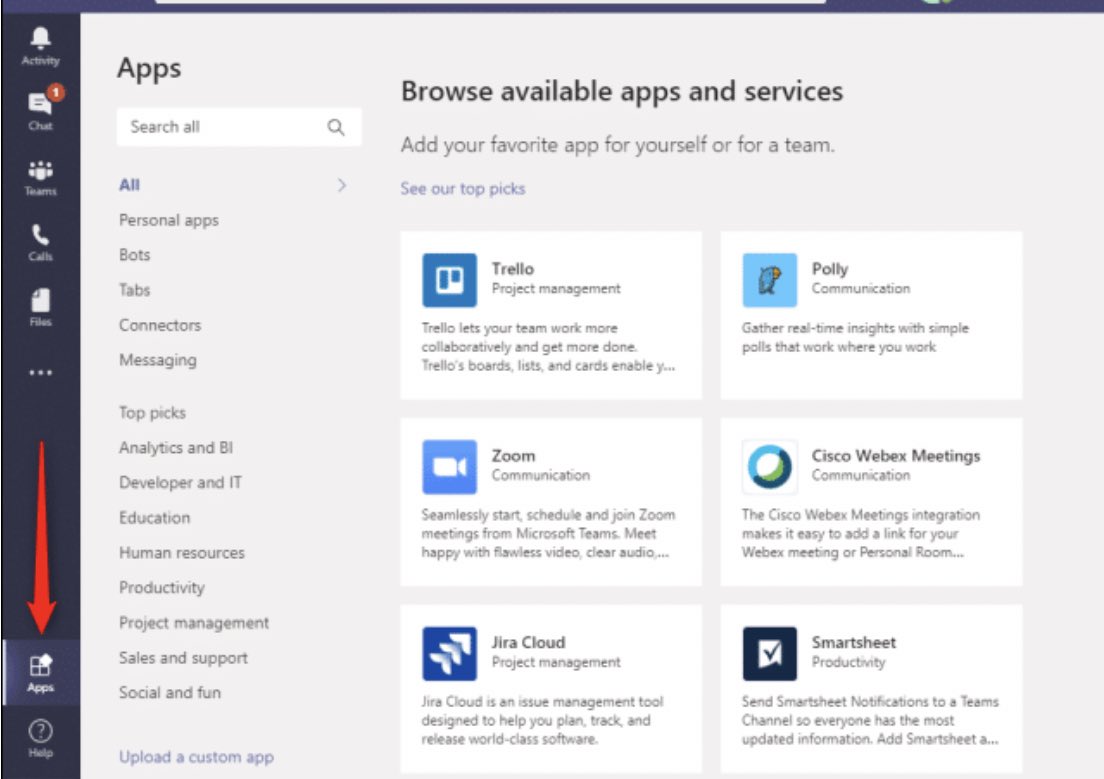Open Project management category in sidebar

pos(194,623)
